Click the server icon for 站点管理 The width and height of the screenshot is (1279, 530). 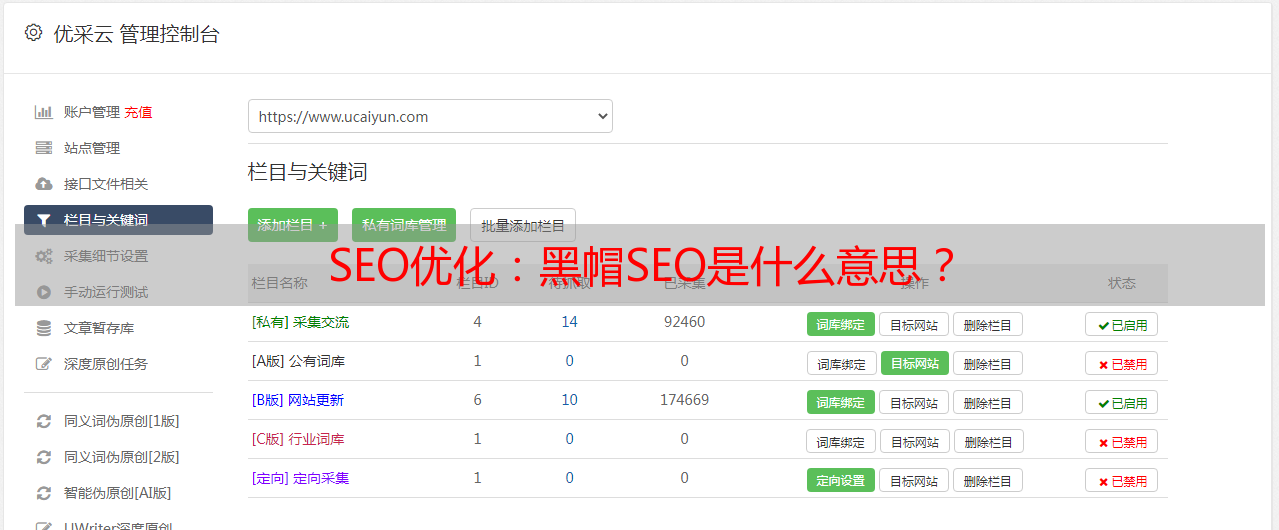[x=43, y=148]
